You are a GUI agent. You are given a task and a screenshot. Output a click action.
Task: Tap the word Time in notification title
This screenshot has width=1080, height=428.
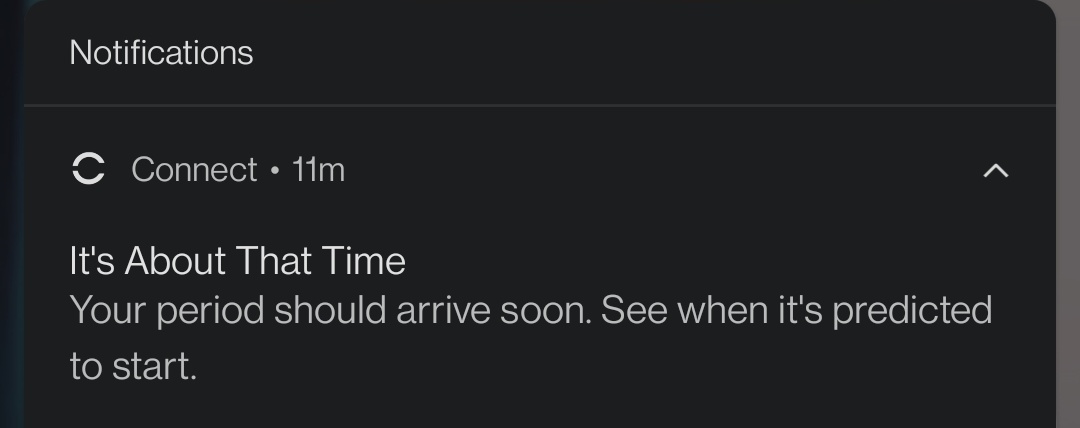(x=363, y=261)
